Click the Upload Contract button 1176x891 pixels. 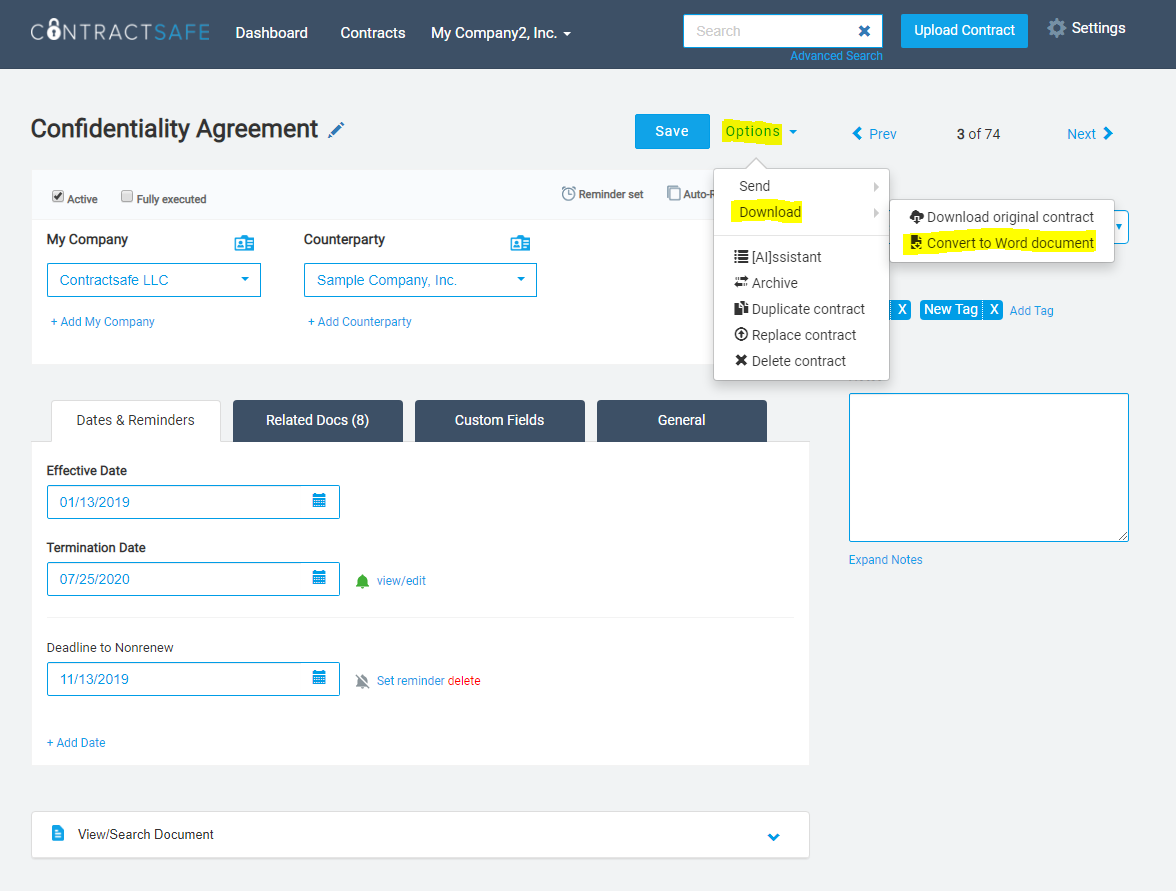pyautogui.click(x=964, y=31)
